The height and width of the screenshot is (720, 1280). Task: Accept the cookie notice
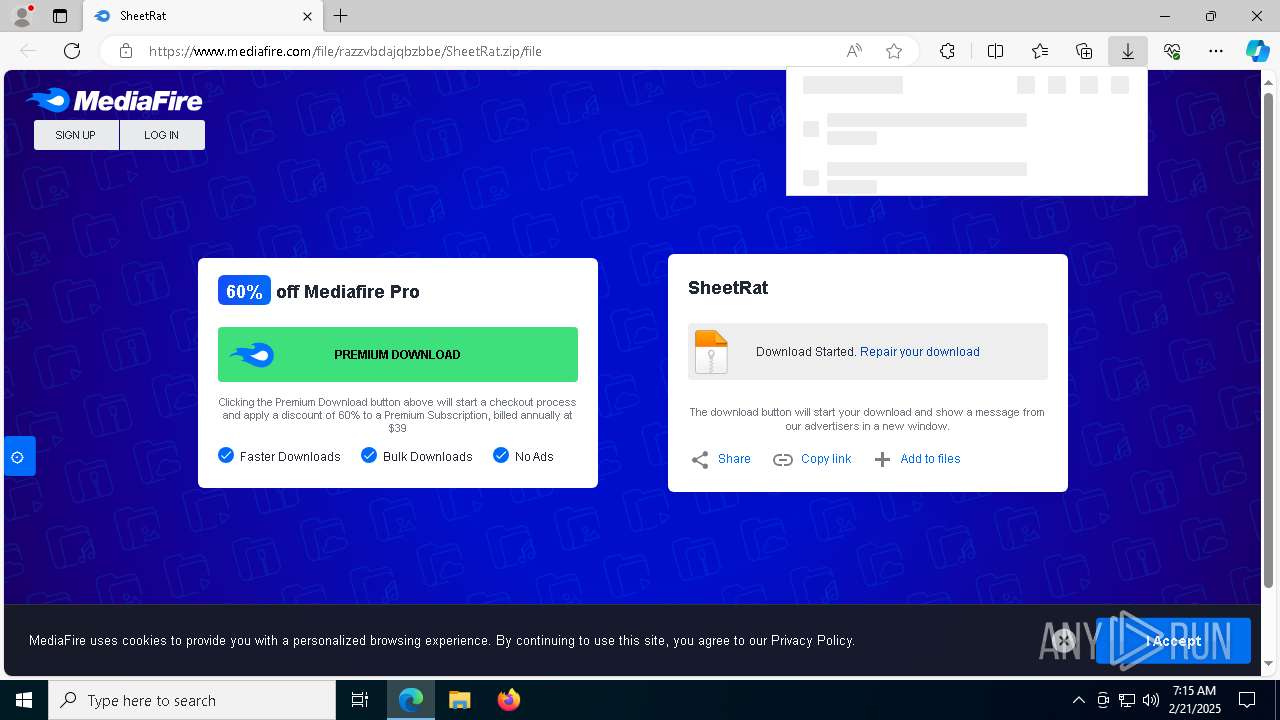pyautogui.click(x=1173, y=641)
